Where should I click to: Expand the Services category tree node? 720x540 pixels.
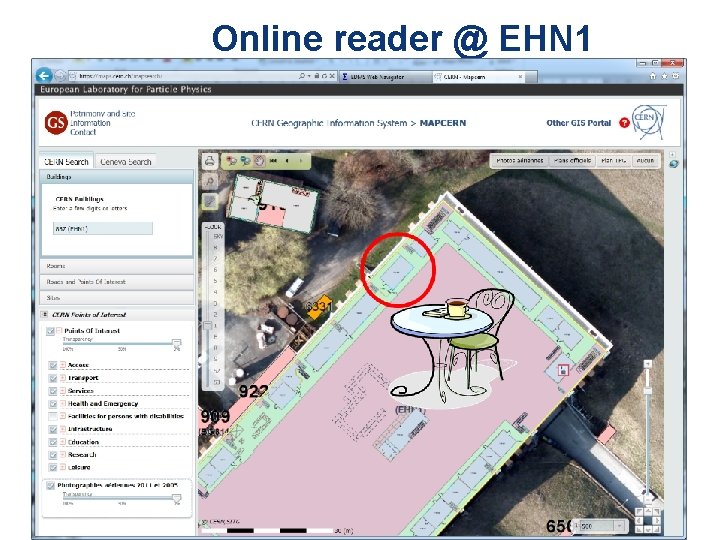tap(62, 391)
